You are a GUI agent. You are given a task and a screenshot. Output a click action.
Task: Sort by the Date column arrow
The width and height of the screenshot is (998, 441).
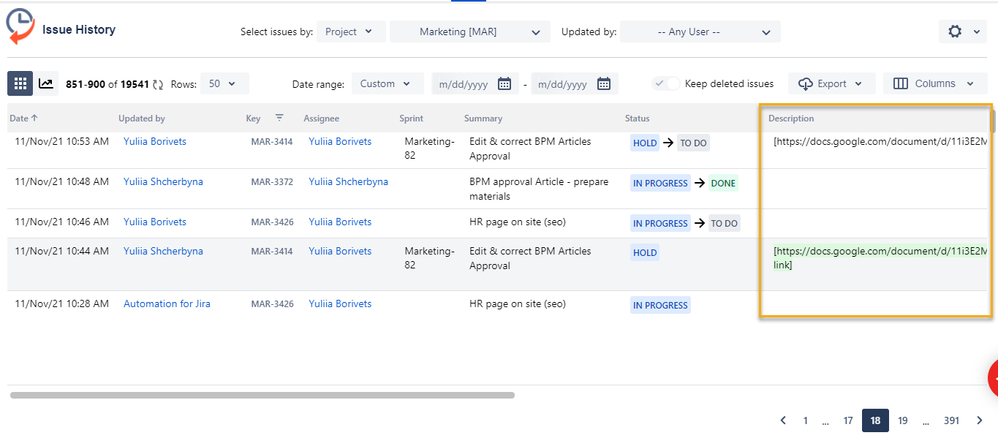[34, 118]
